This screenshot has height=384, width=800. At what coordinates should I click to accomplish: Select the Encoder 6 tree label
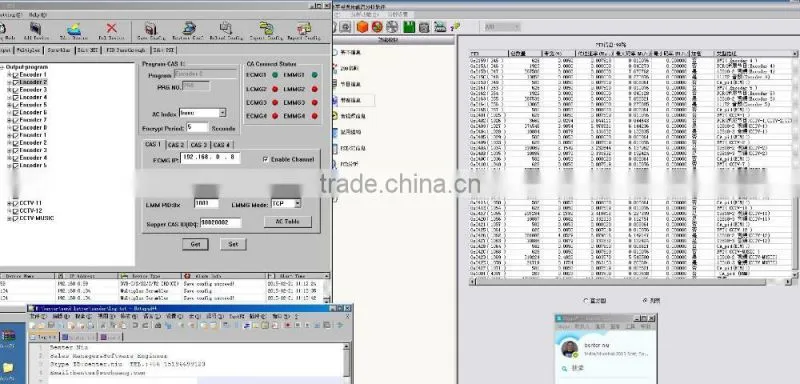click(33, 112)
